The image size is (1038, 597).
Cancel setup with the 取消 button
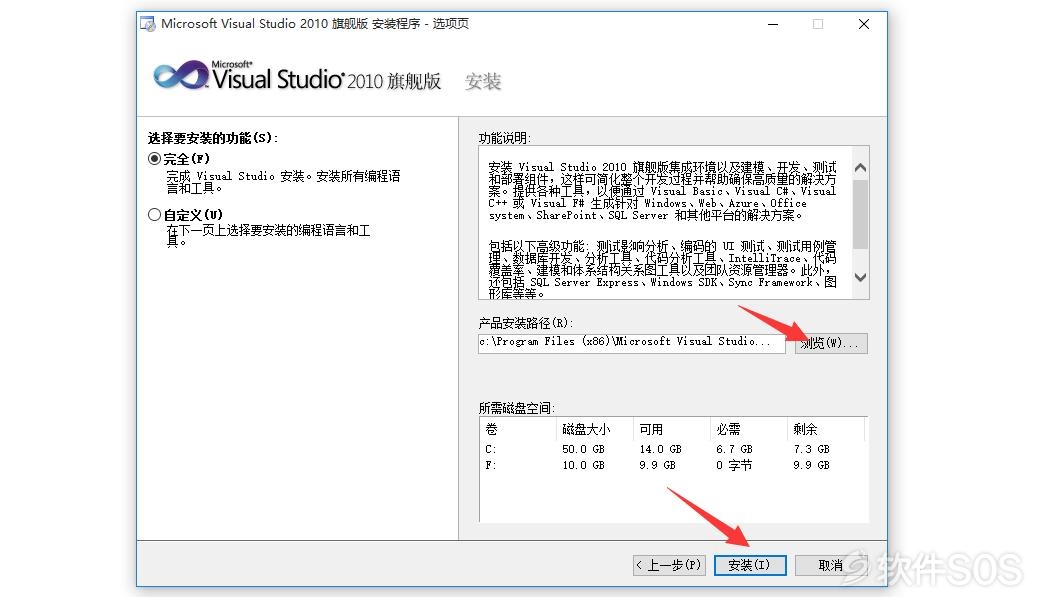point(831,565)
